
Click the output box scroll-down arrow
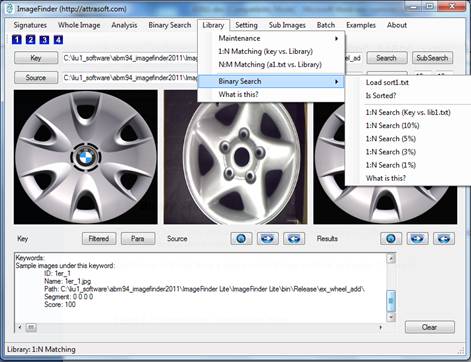[x=391, y=316]
